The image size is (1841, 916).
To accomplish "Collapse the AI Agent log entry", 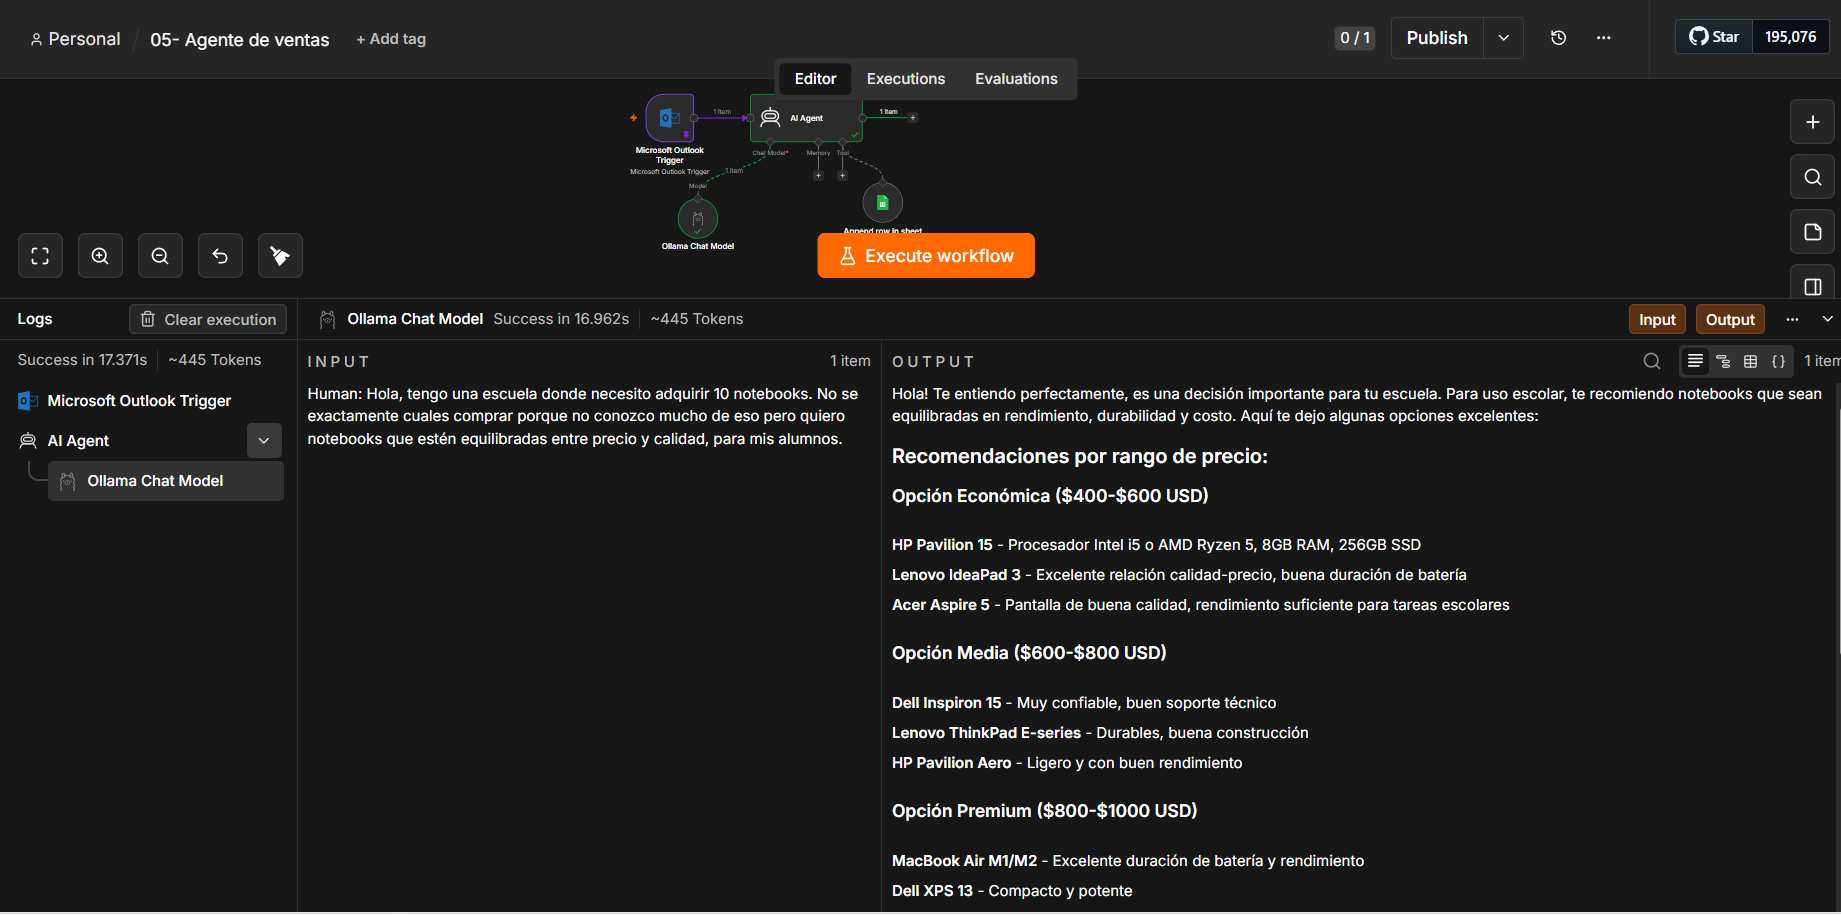I will 264,440.
